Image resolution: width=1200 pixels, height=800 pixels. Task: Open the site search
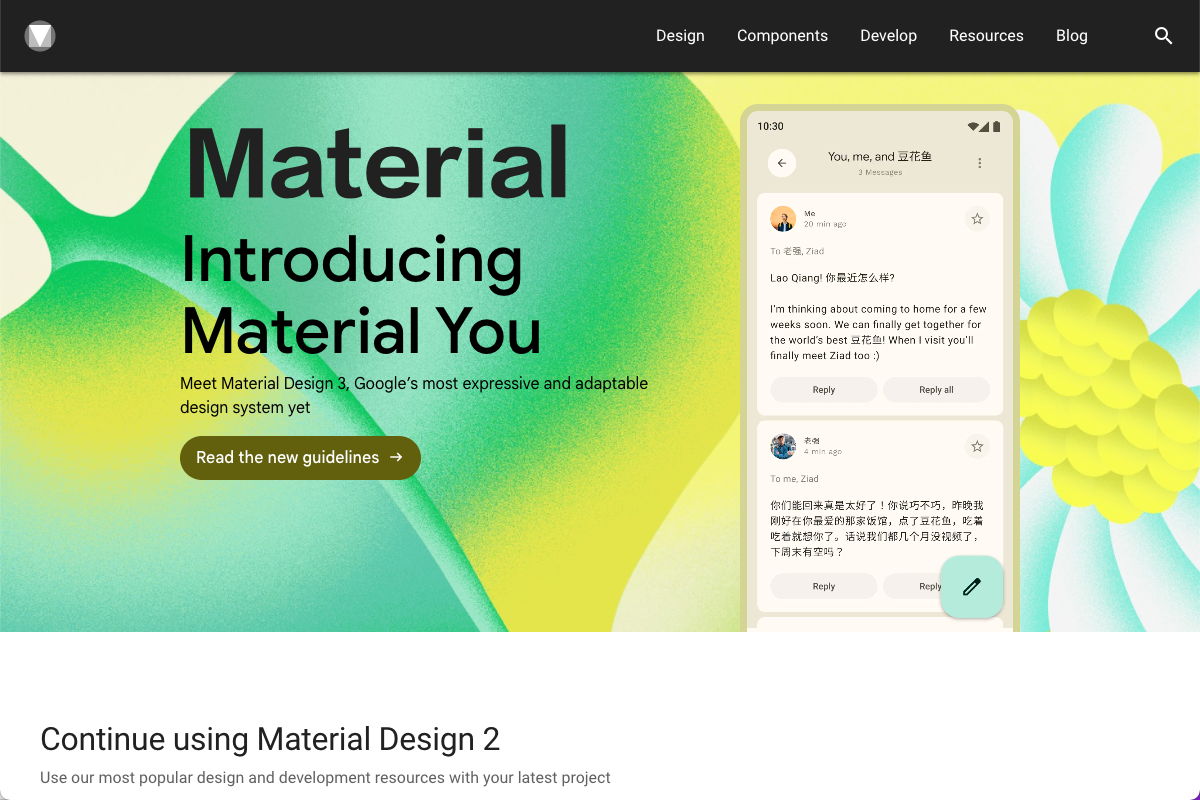1163,36
